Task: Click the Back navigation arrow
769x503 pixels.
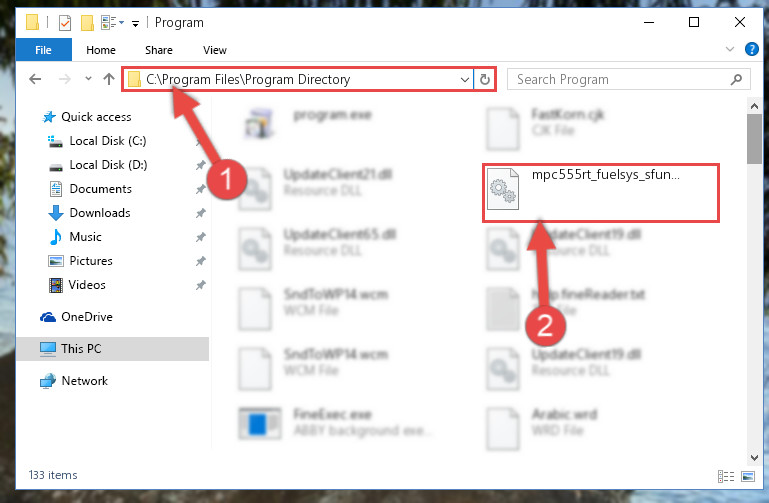Action: click(x=35, y=79)
